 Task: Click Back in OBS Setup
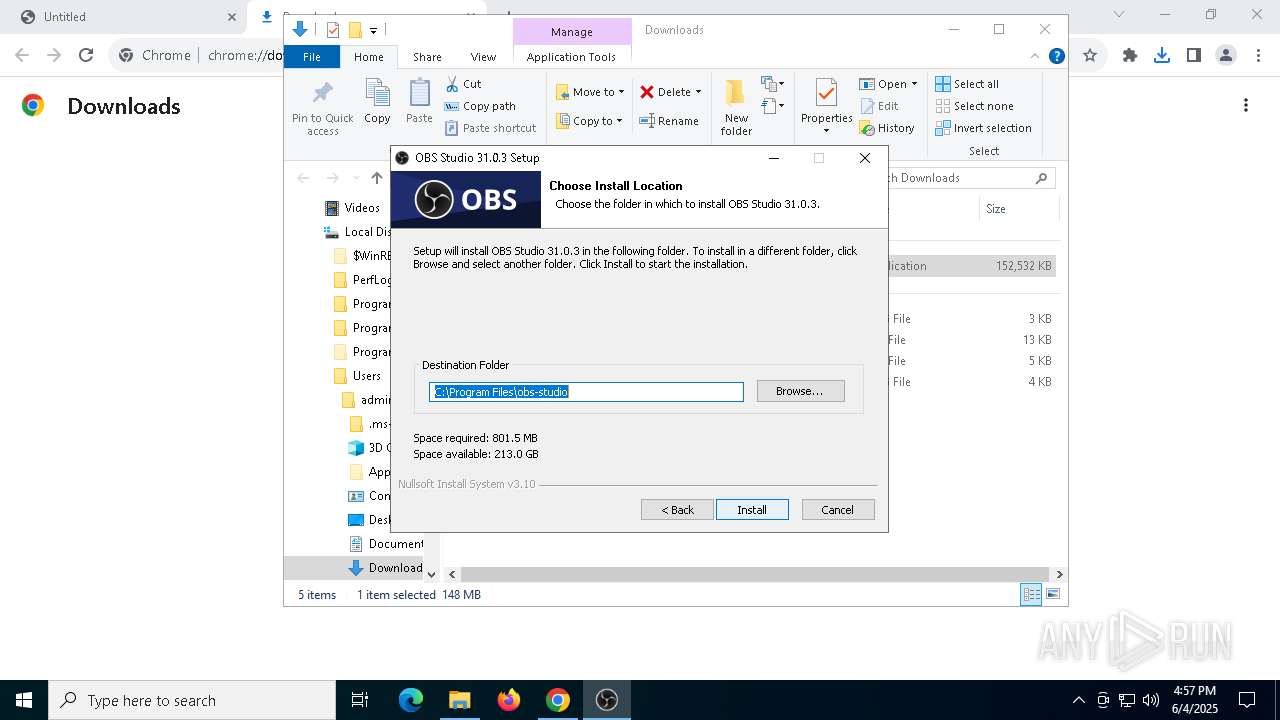[x=677, y=510]
